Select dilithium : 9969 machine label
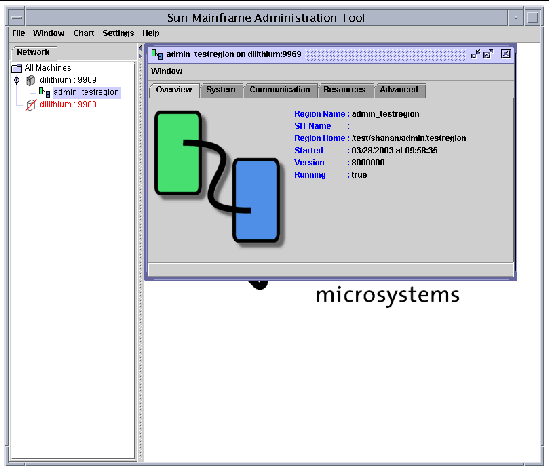 [68, 80]
